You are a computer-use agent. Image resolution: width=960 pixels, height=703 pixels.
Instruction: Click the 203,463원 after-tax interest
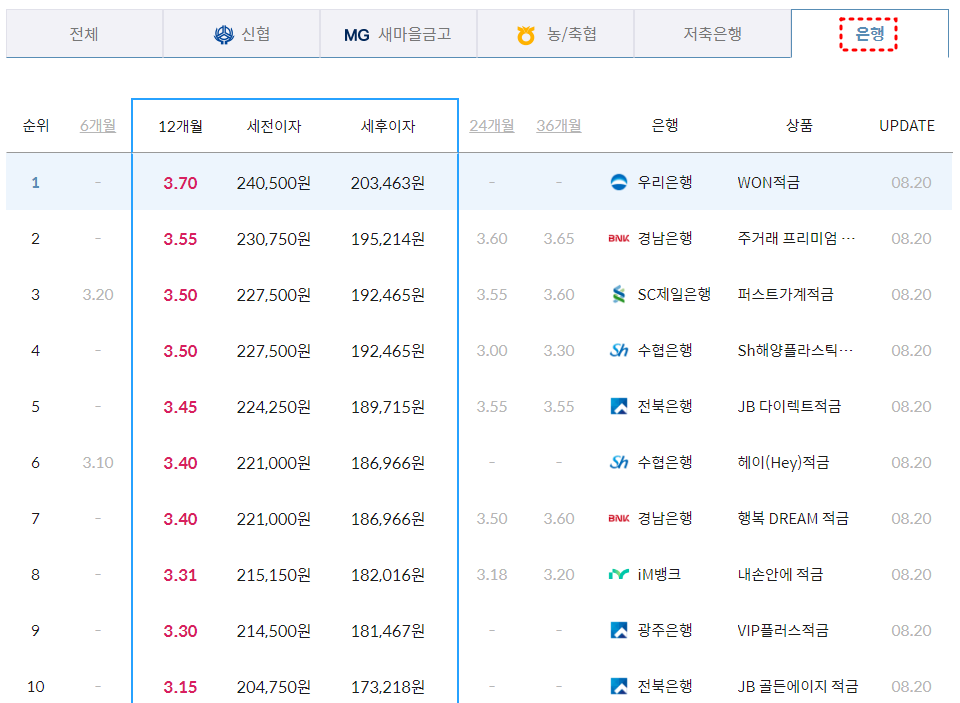coord(388,183)
